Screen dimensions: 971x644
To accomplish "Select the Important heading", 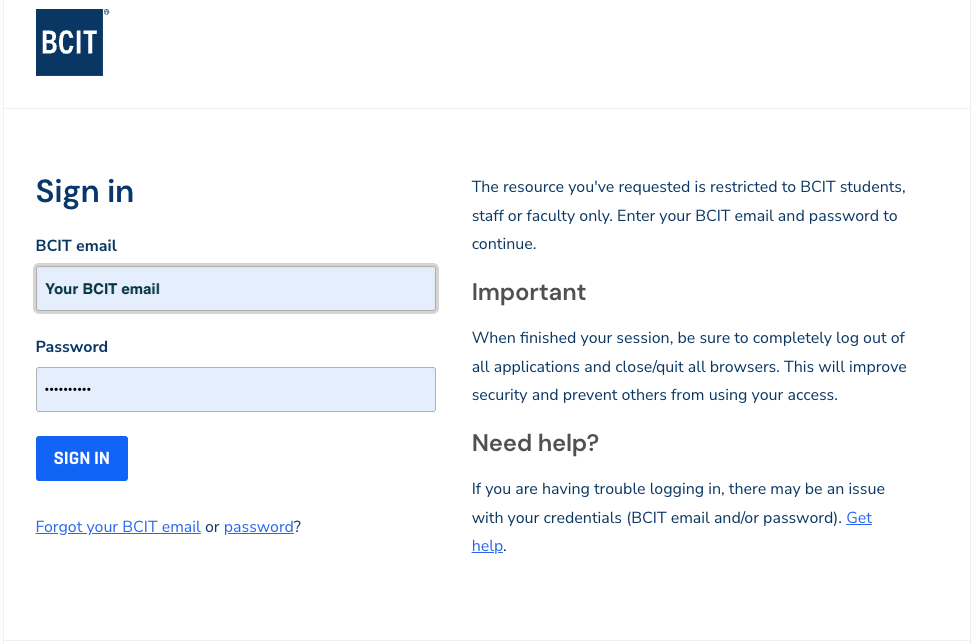I will pos(528,292).
